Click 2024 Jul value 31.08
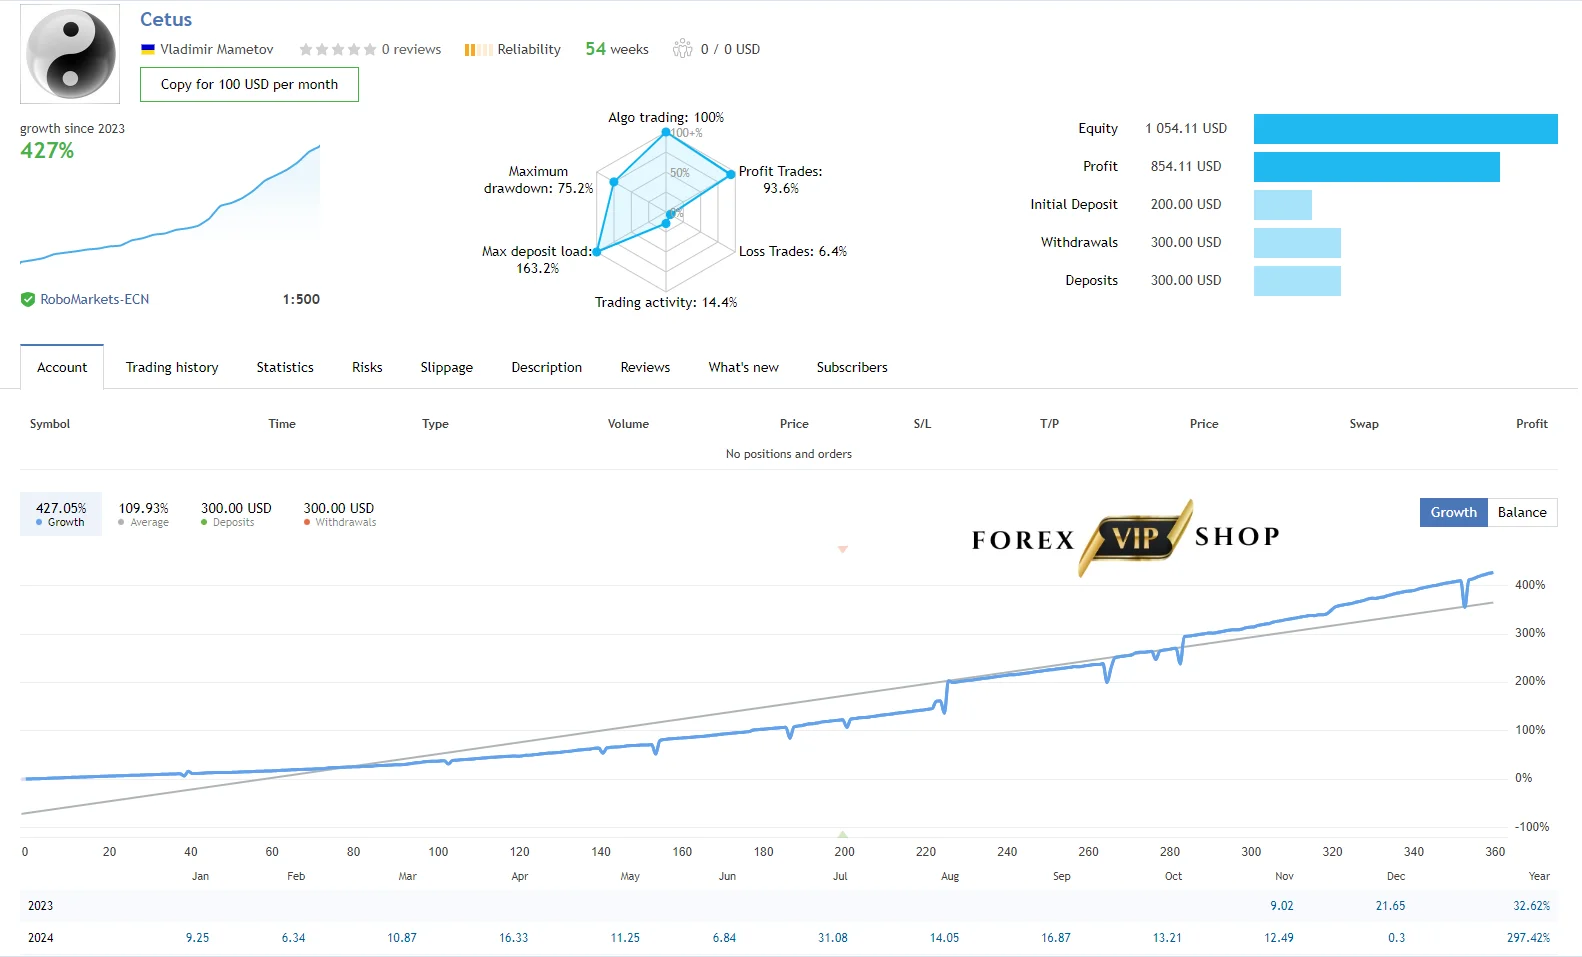 [833, 938]
